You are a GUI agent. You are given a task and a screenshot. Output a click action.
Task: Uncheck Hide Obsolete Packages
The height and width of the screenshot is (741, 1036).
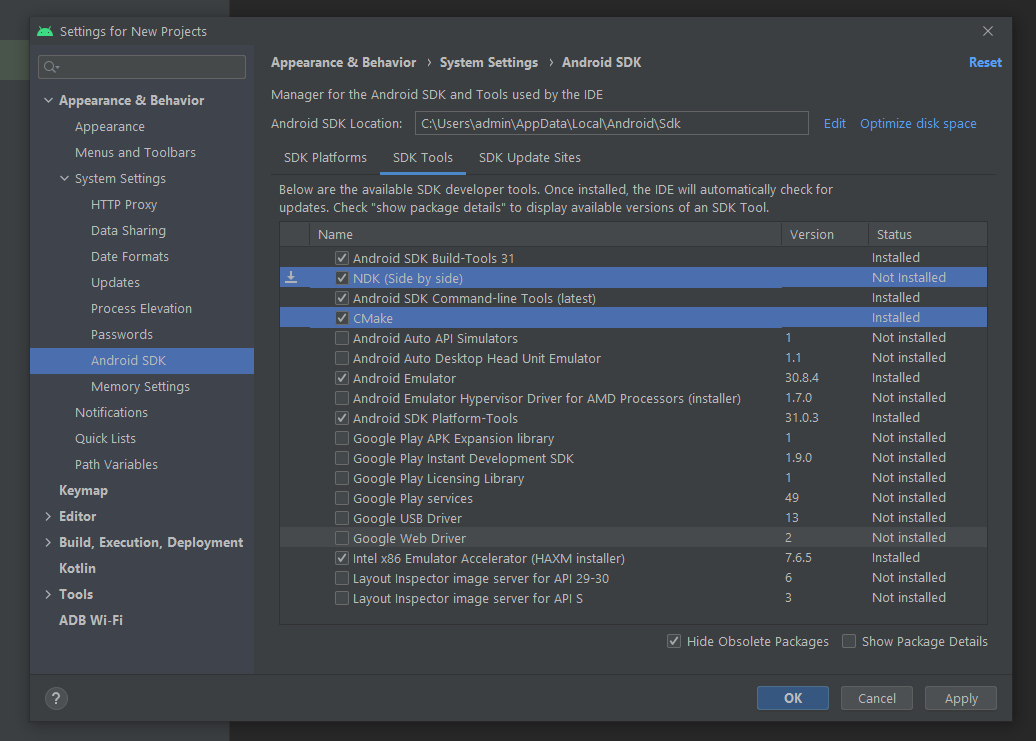coord(674,641)
